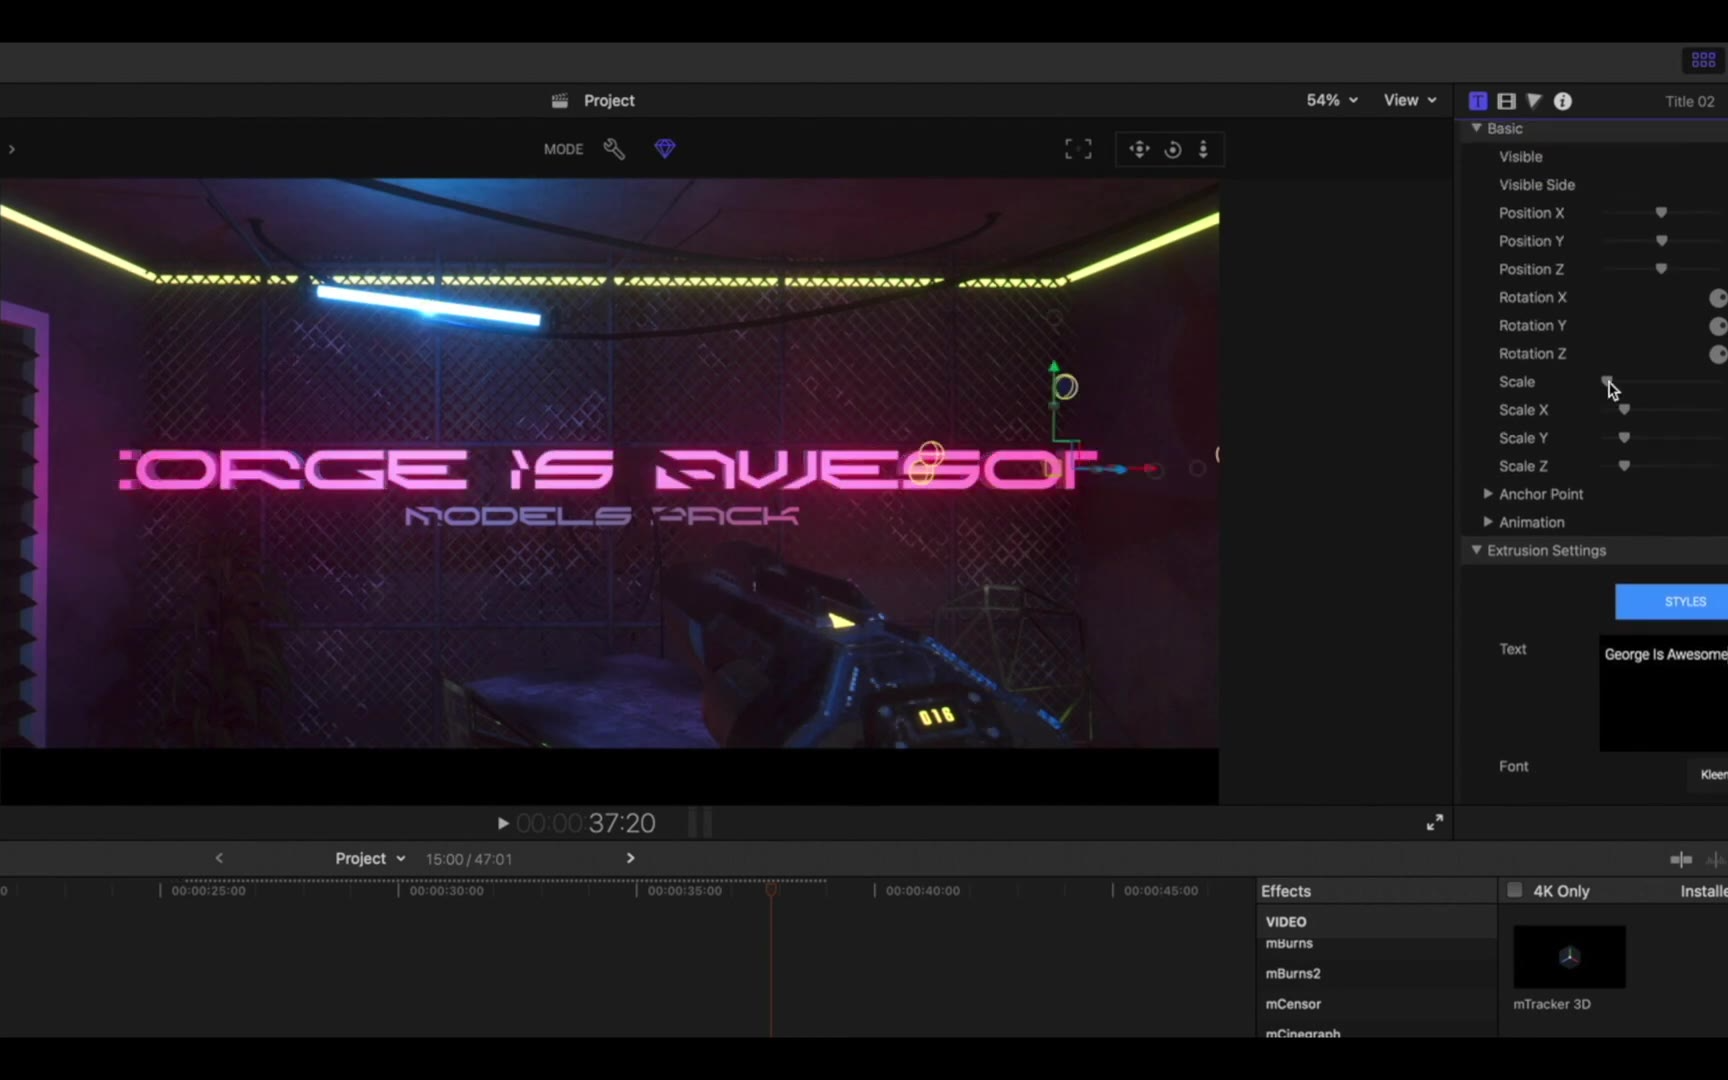The height and width of the screenshot is (1080, 1728).
Task: Expand viewer to full screen
Action: 1434,822
